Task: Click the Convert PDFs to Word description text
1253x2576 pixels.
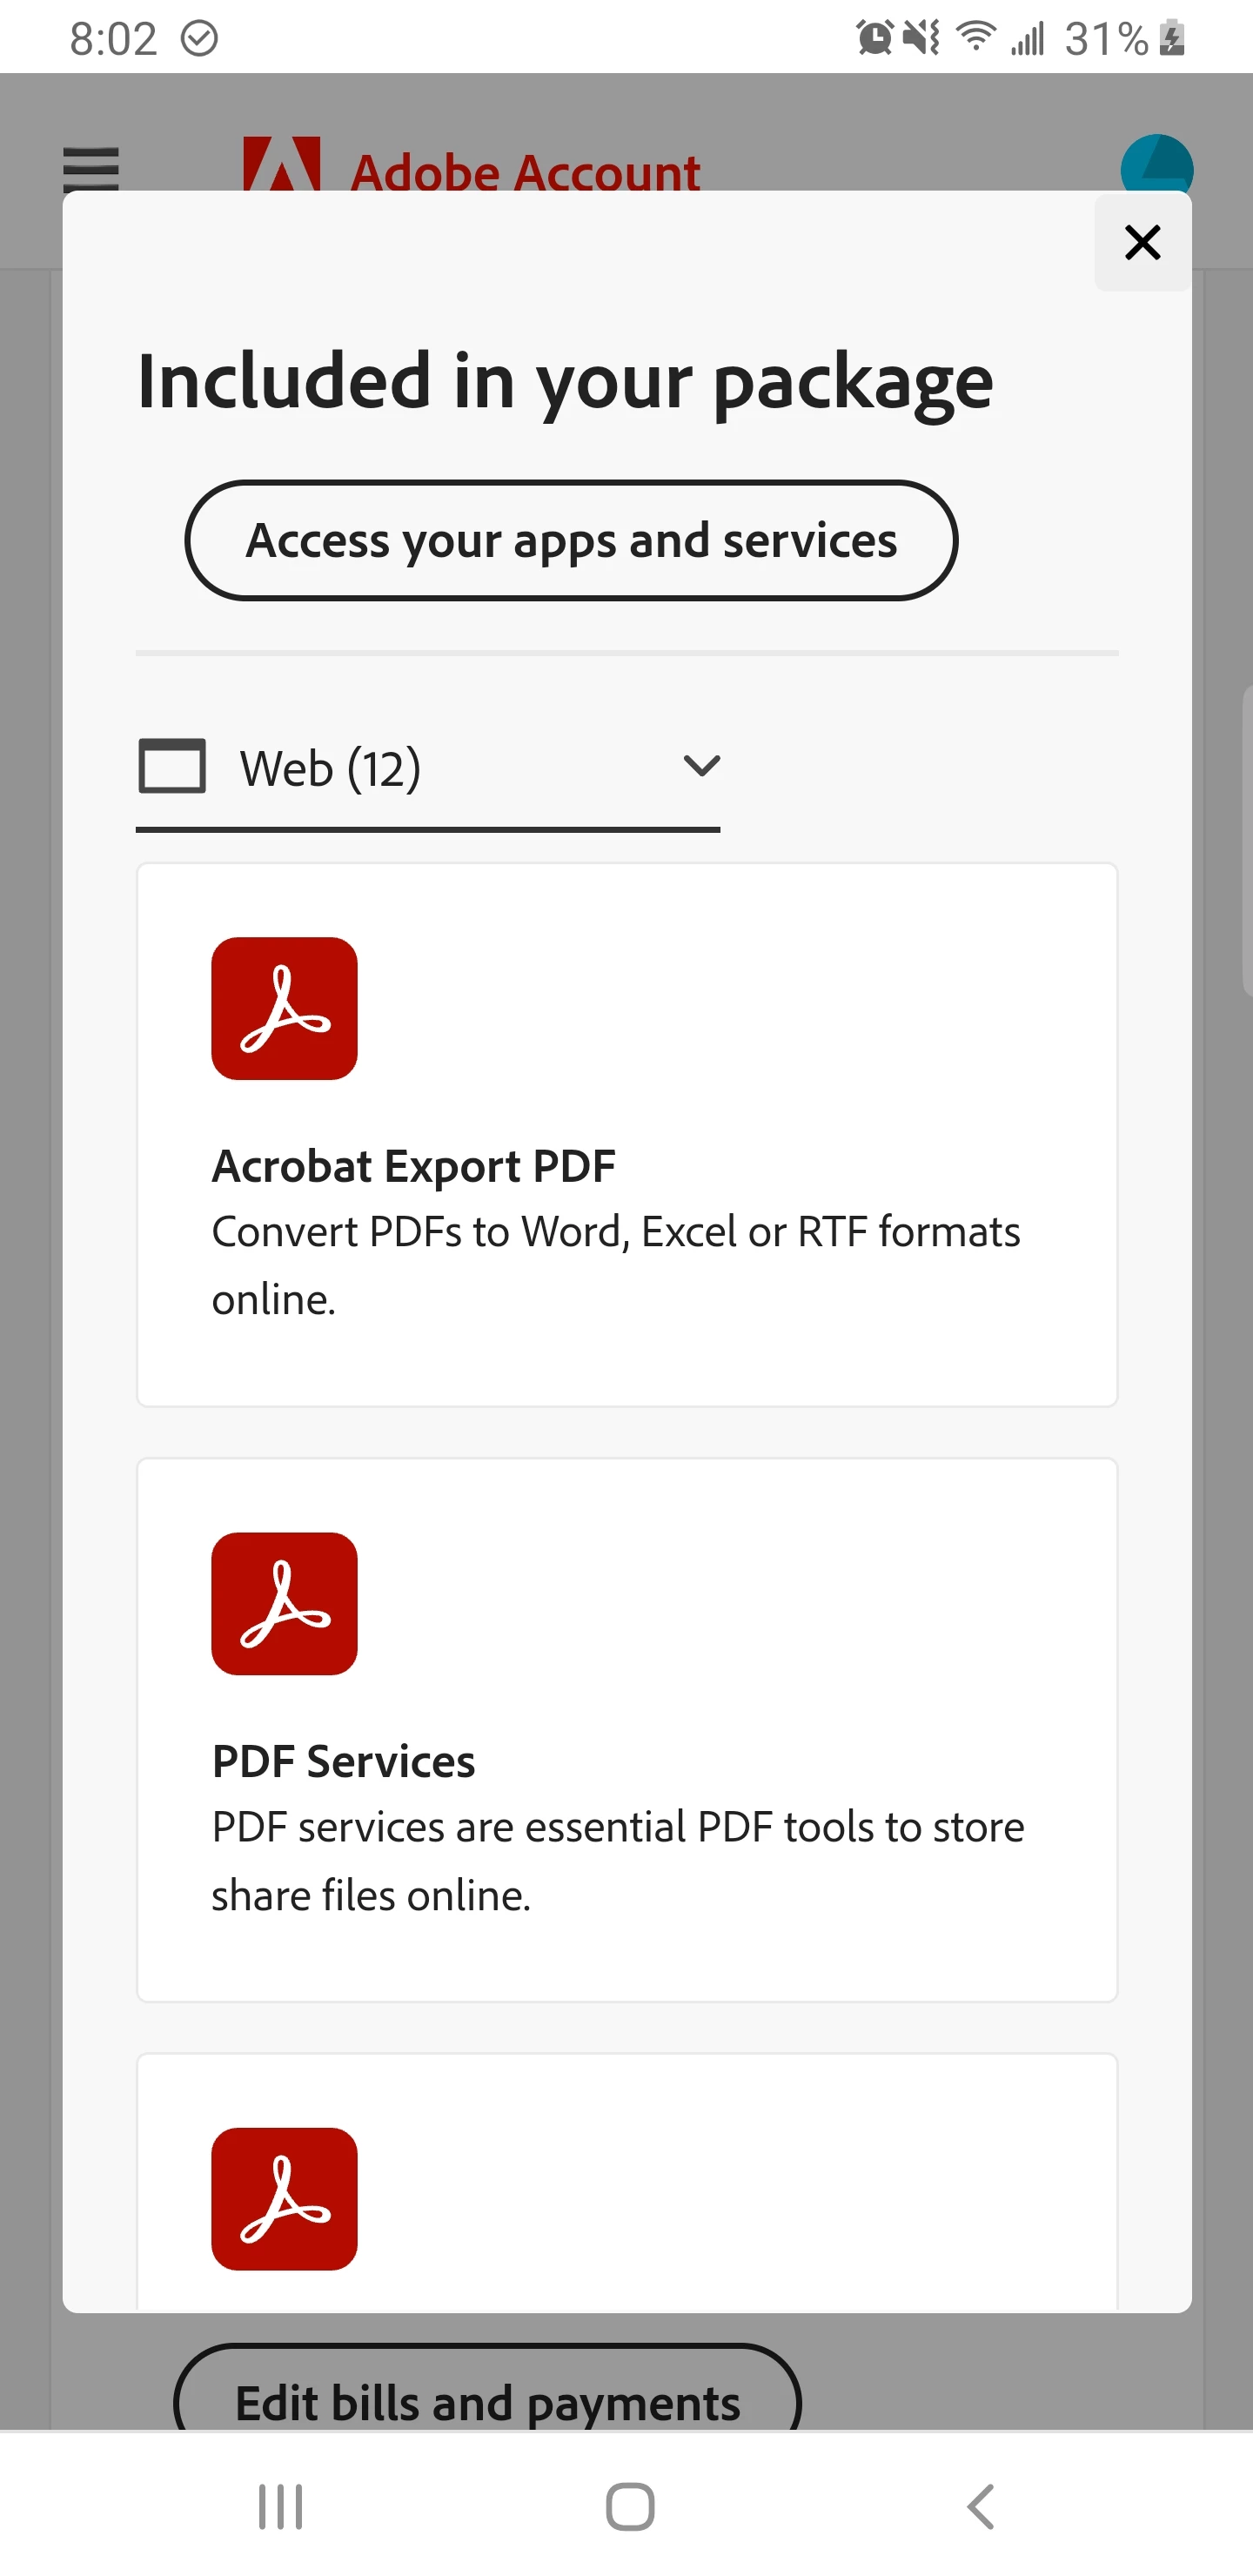Action: tap(616, 1265)
